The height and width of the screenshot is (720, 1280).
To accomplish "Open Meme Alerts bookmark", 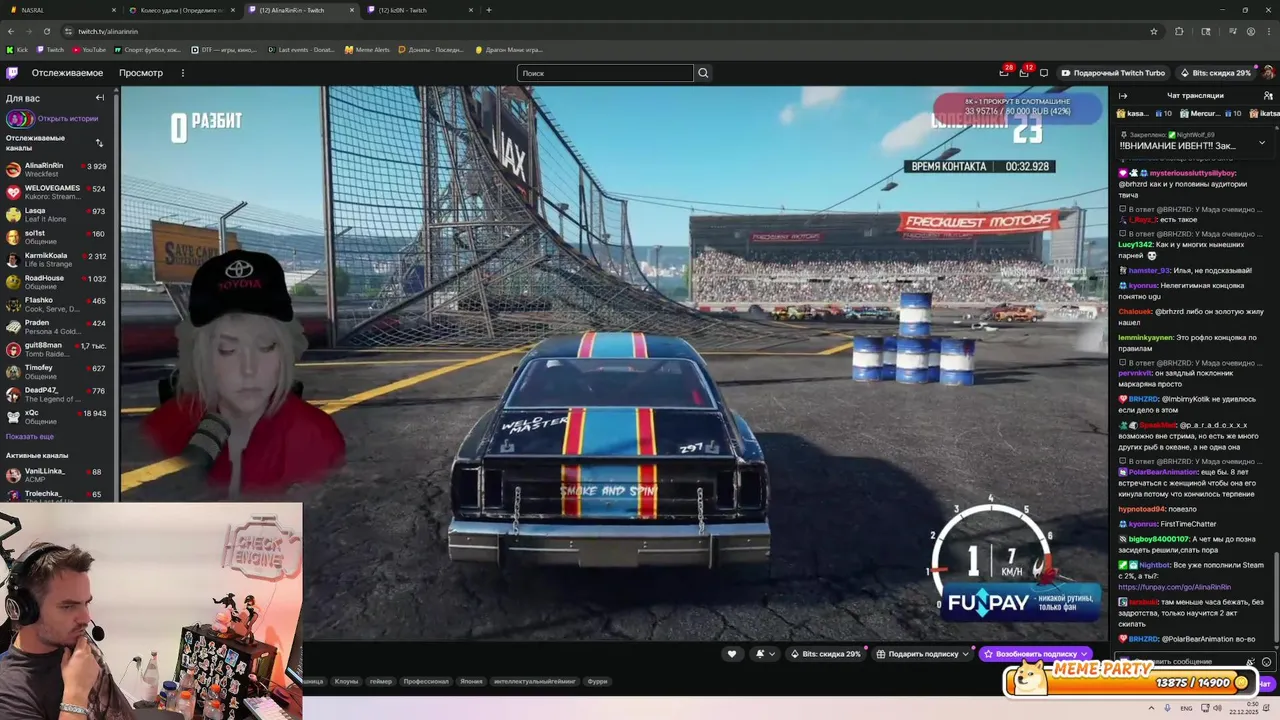I will [x=368, y=49].
